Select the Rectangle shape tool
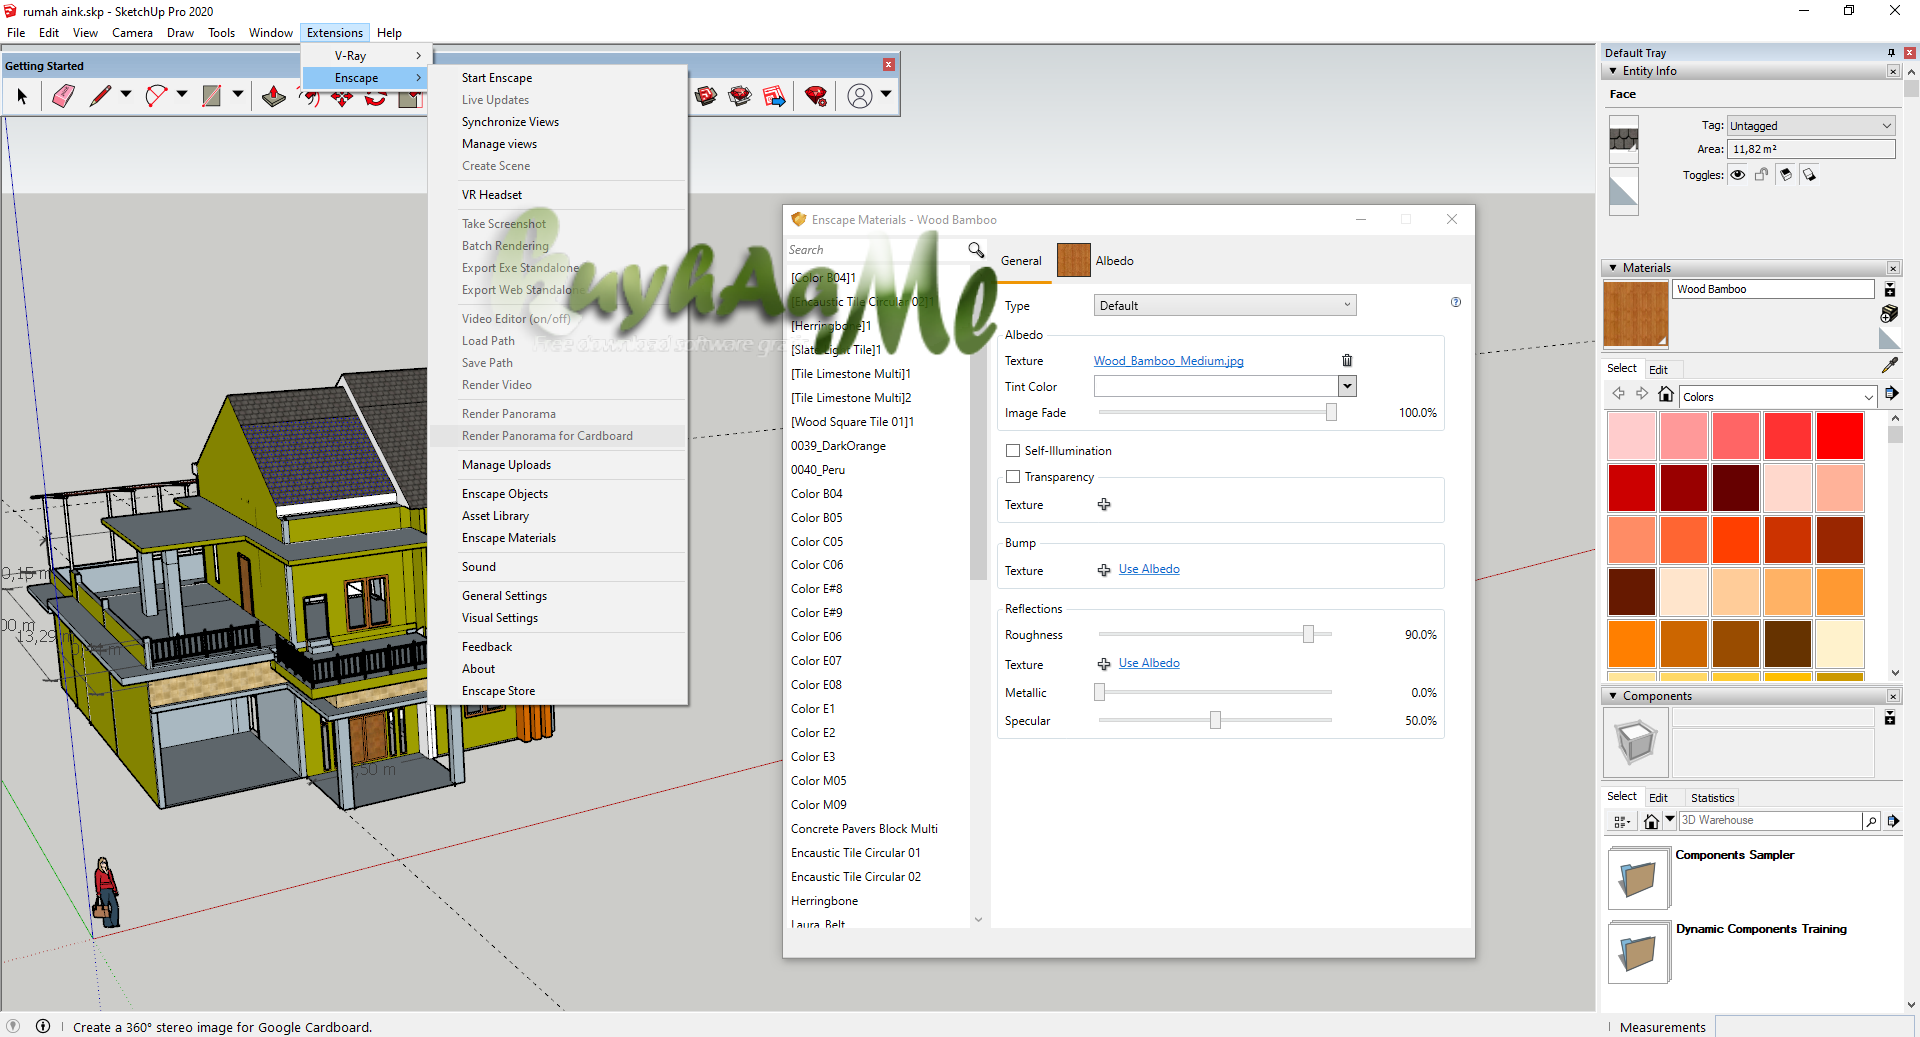 (x=212, y=96)
